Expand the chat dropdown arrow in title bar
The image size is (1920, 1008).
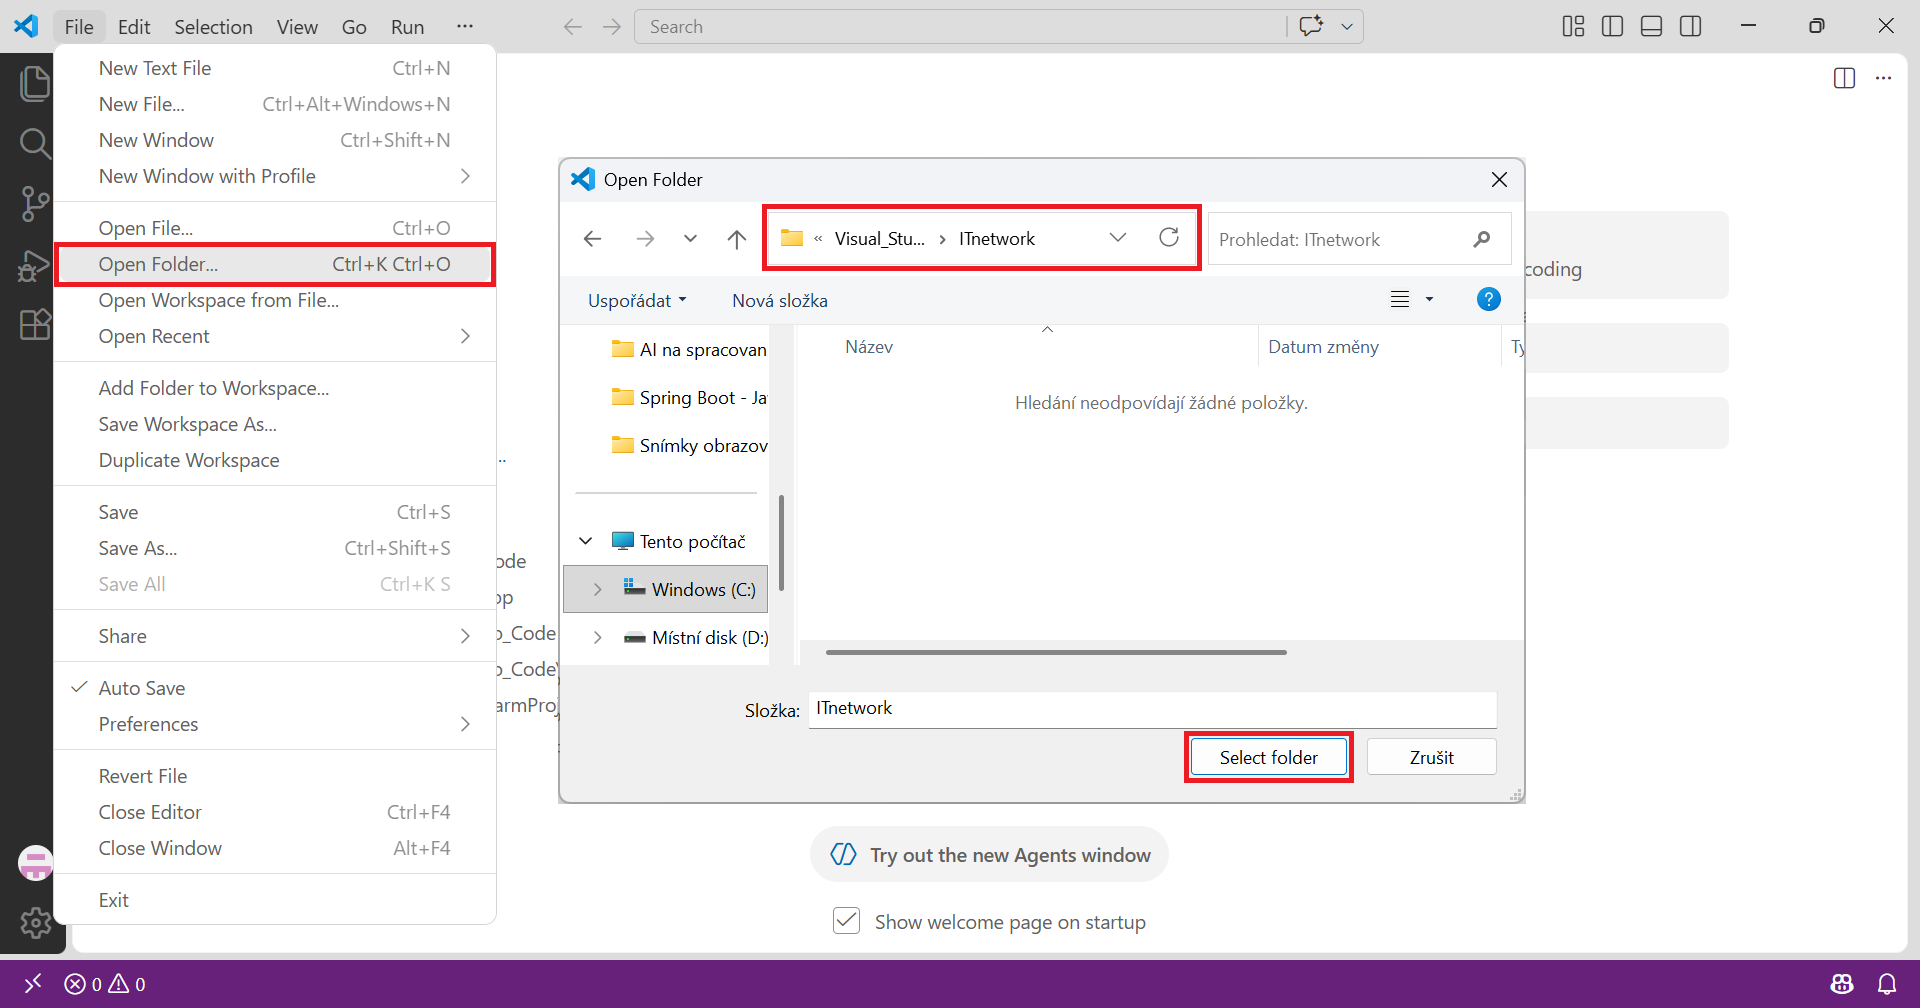1347,27
